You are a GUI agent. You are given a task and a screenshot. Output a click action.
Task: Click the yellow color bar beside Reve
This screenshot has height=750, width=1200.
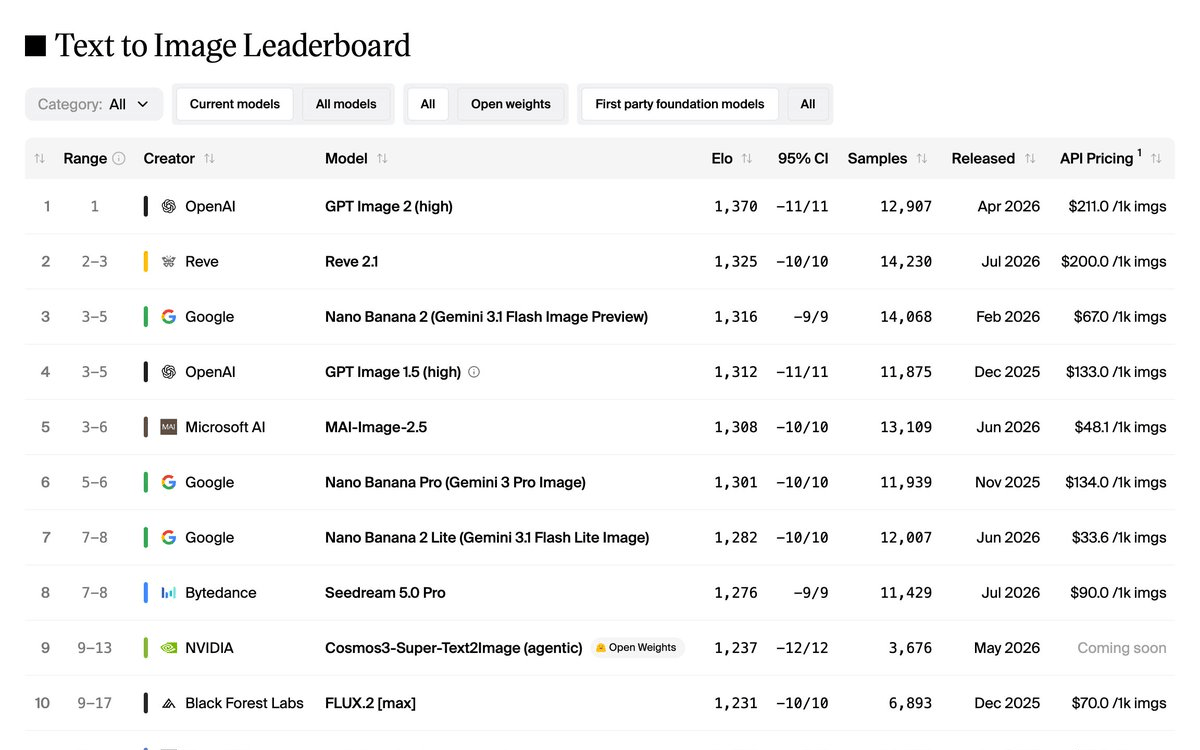pyautogui.click(x=146, y=262)
